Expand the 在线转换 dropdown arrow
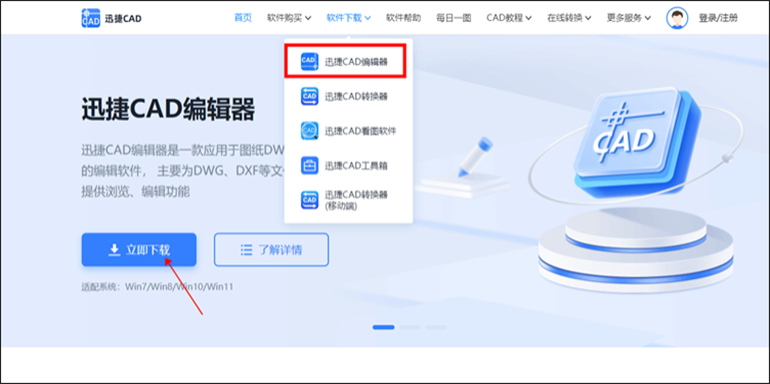Screen dimensions: 770x384 (x=588, y=19)
